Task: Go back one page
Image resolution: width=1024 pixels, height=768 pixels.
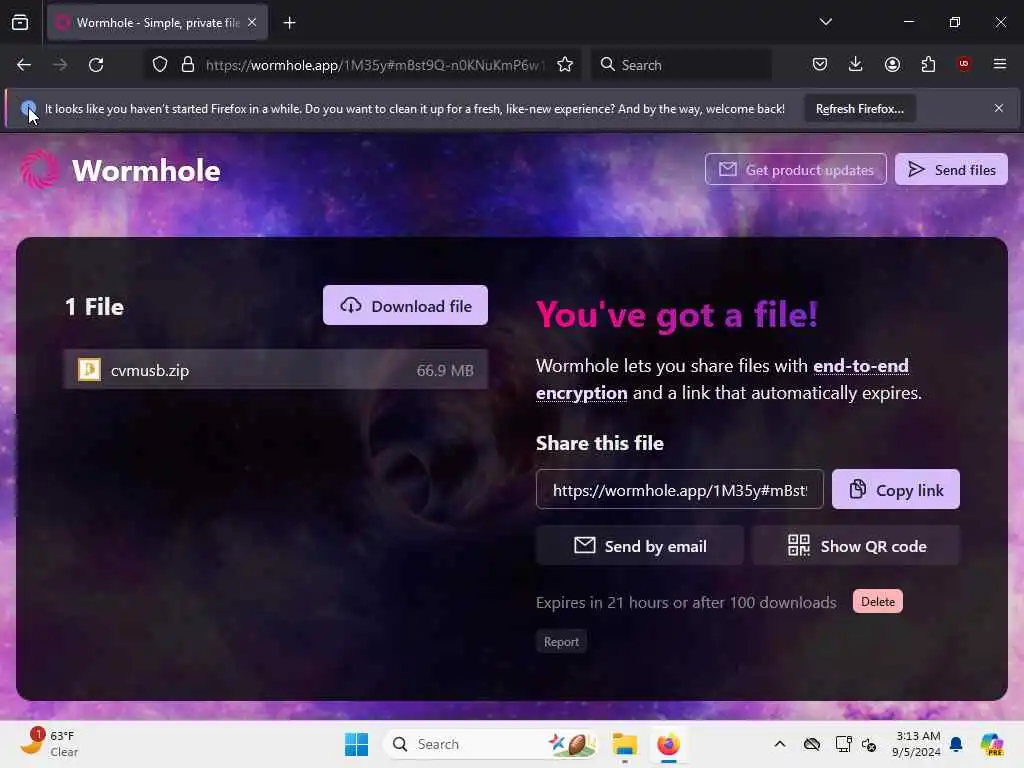Action: click(24, 65)
